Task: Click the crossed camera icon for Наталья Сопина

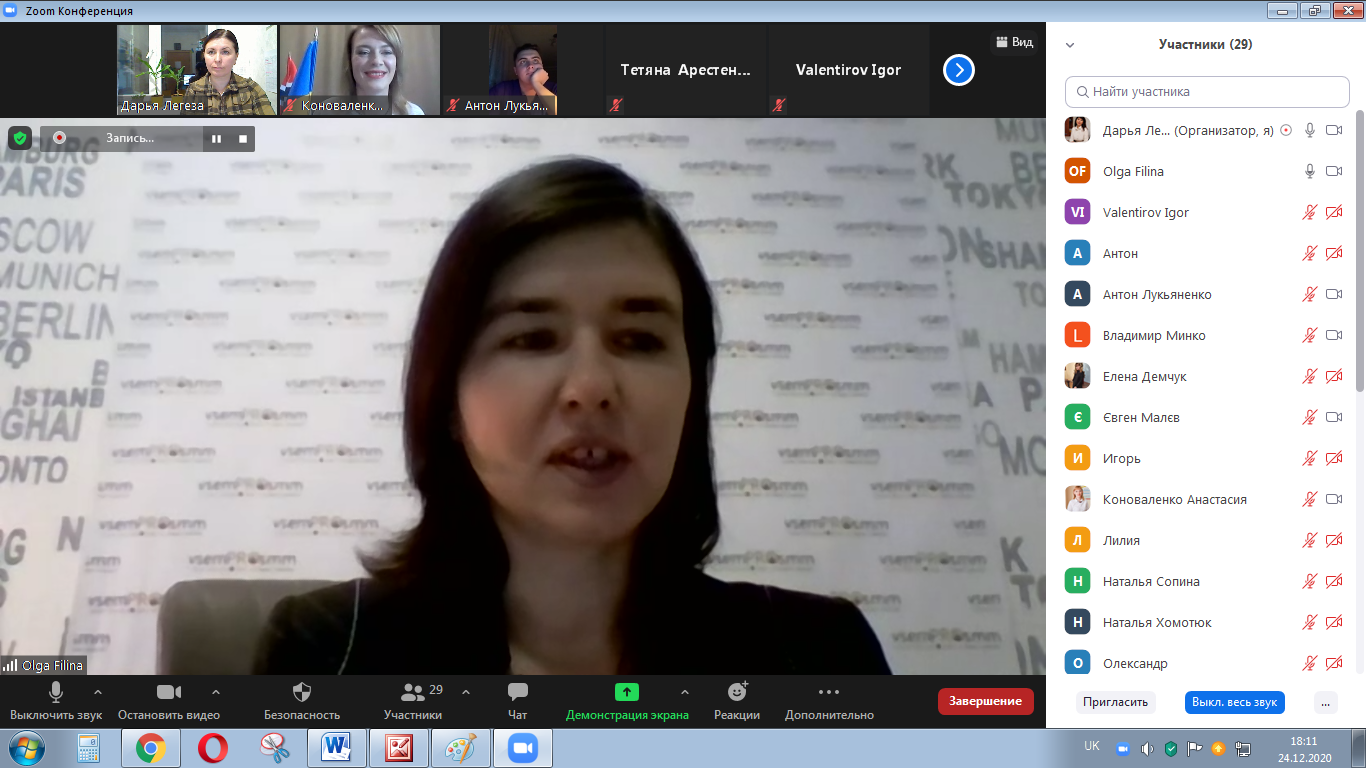Action: (x=1334, y=581)
